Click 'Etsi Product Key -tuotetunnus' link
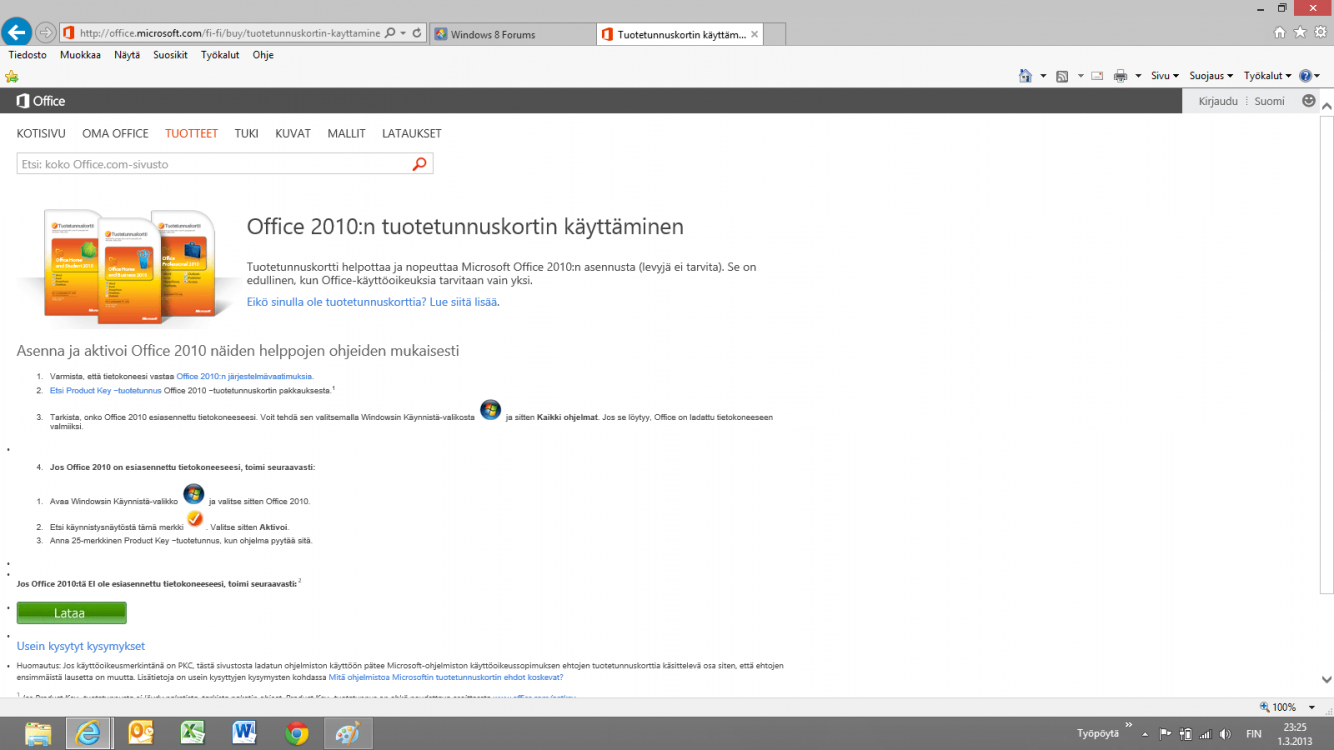This screenshot has height=750, width=1334. (105, 390)
